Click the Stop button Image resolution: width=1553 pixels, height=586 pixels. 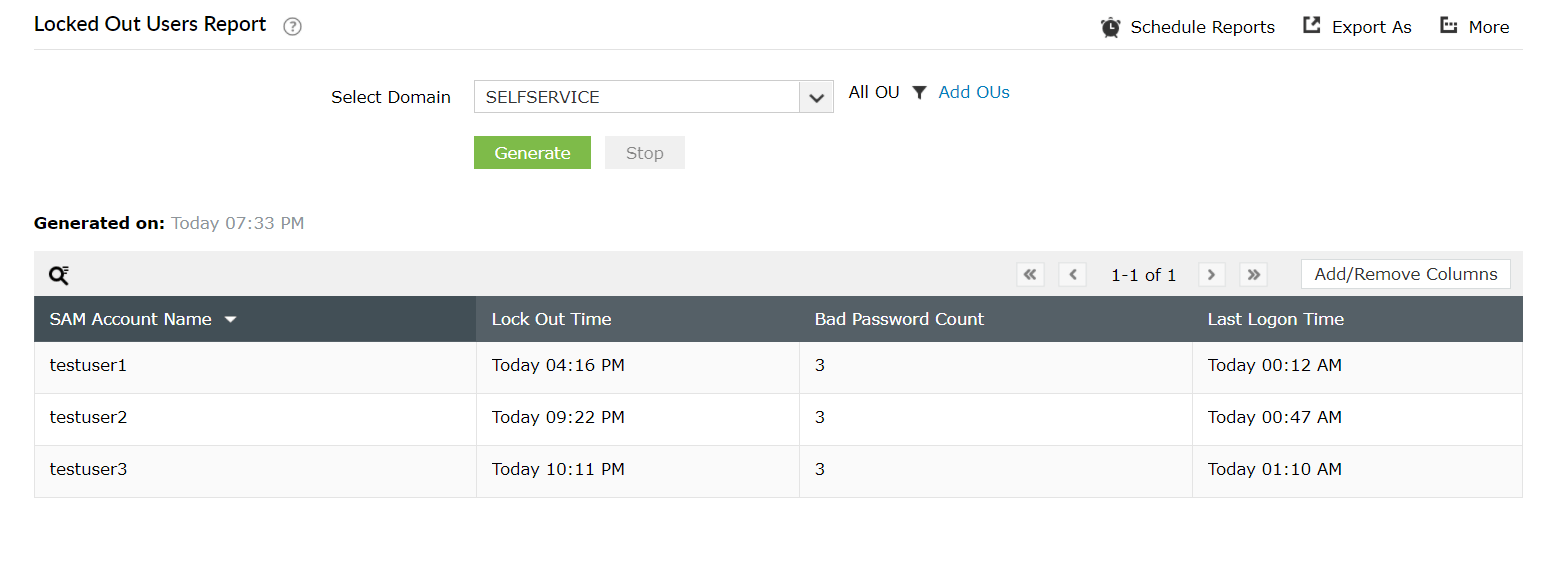point(644,153)
